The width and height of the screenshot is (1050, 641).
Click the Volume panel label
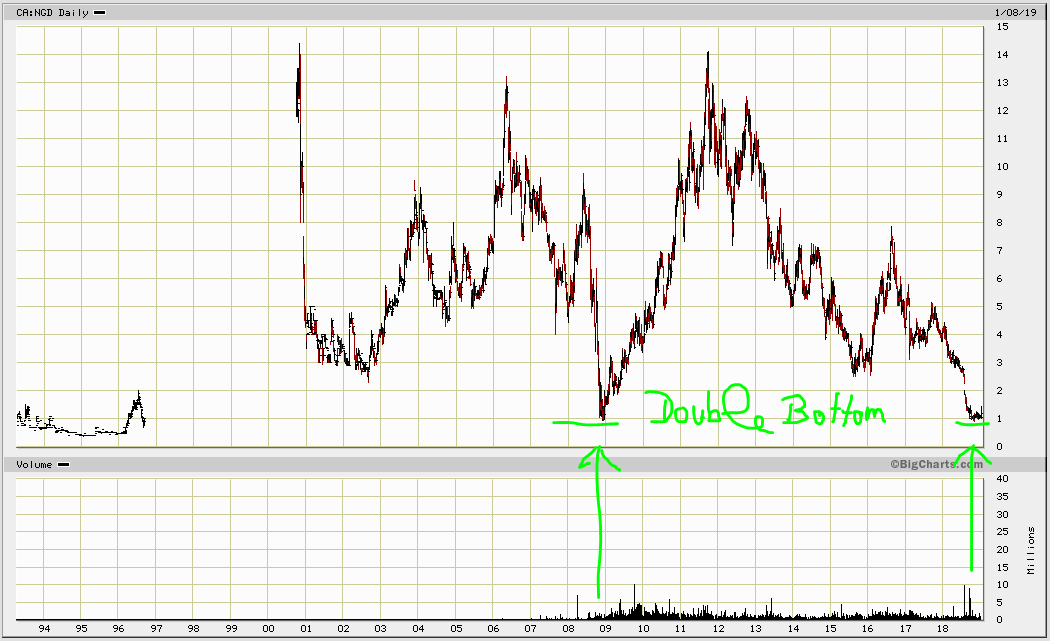tap(31, 465)
